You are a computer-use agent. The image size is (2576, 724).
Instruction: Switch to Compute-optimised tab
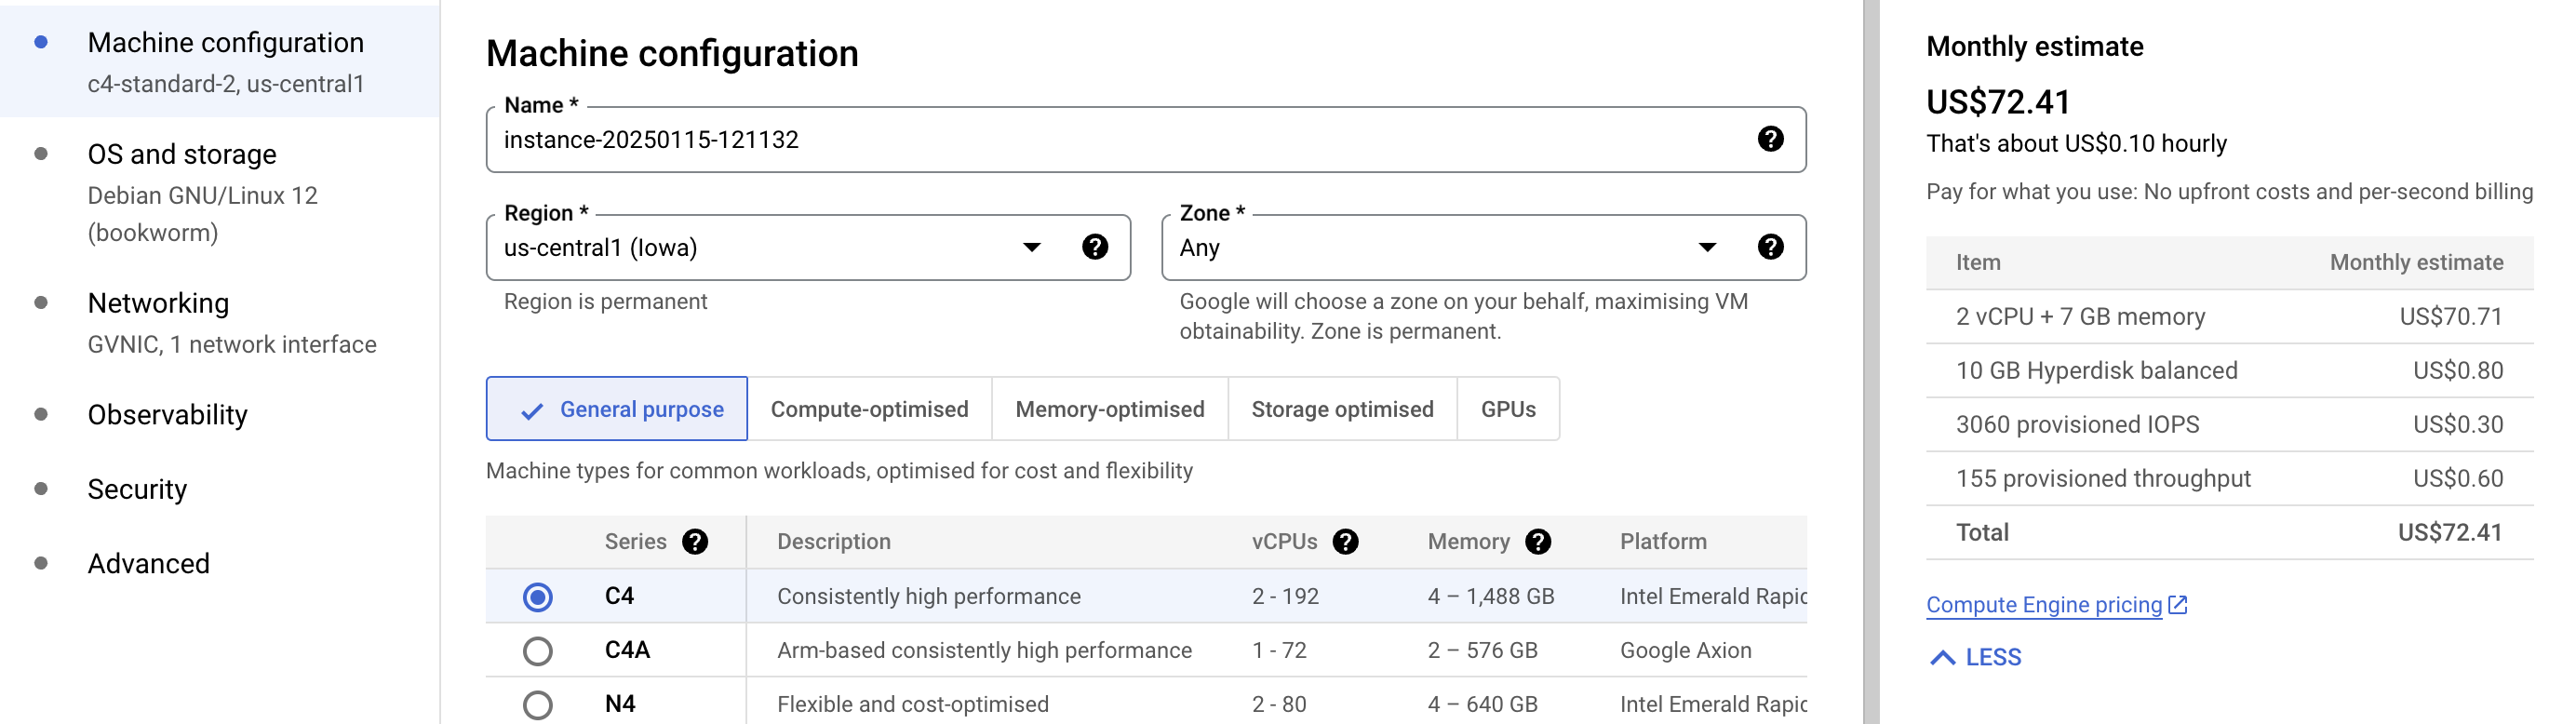869,409
